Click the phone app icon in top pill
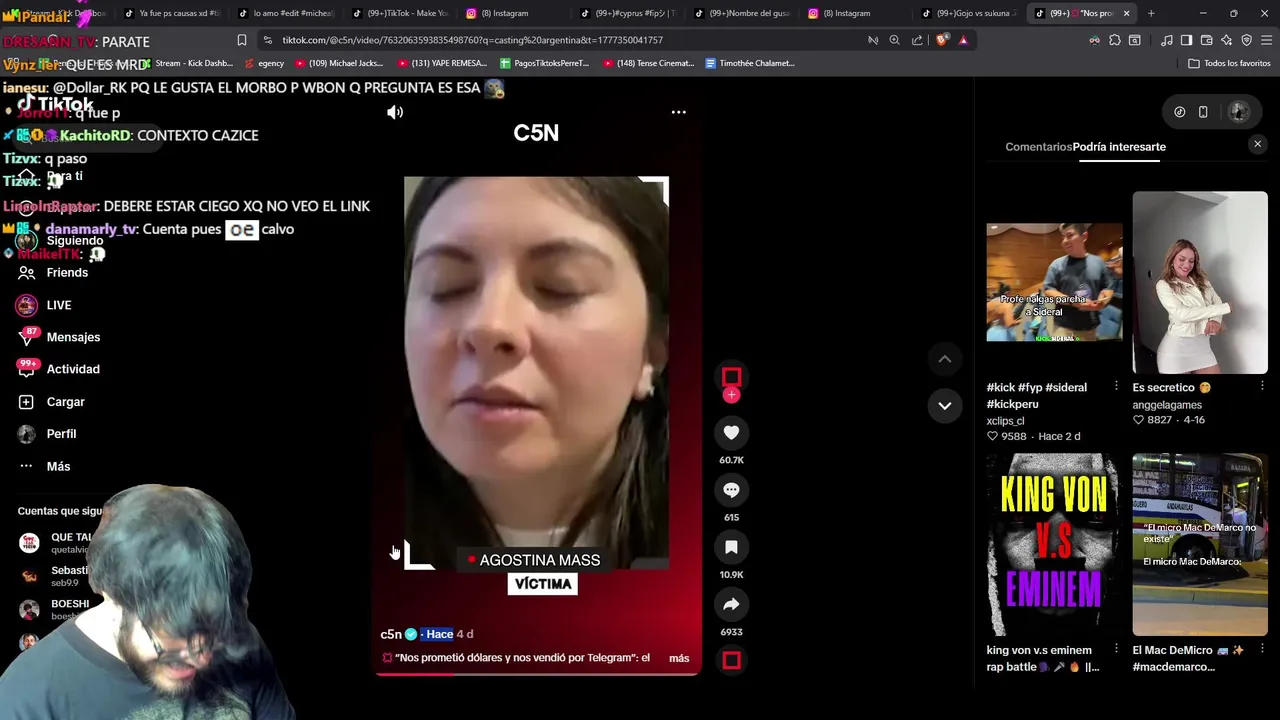The width and height of the screenshot is (1280, 720). click(1203, 112)
